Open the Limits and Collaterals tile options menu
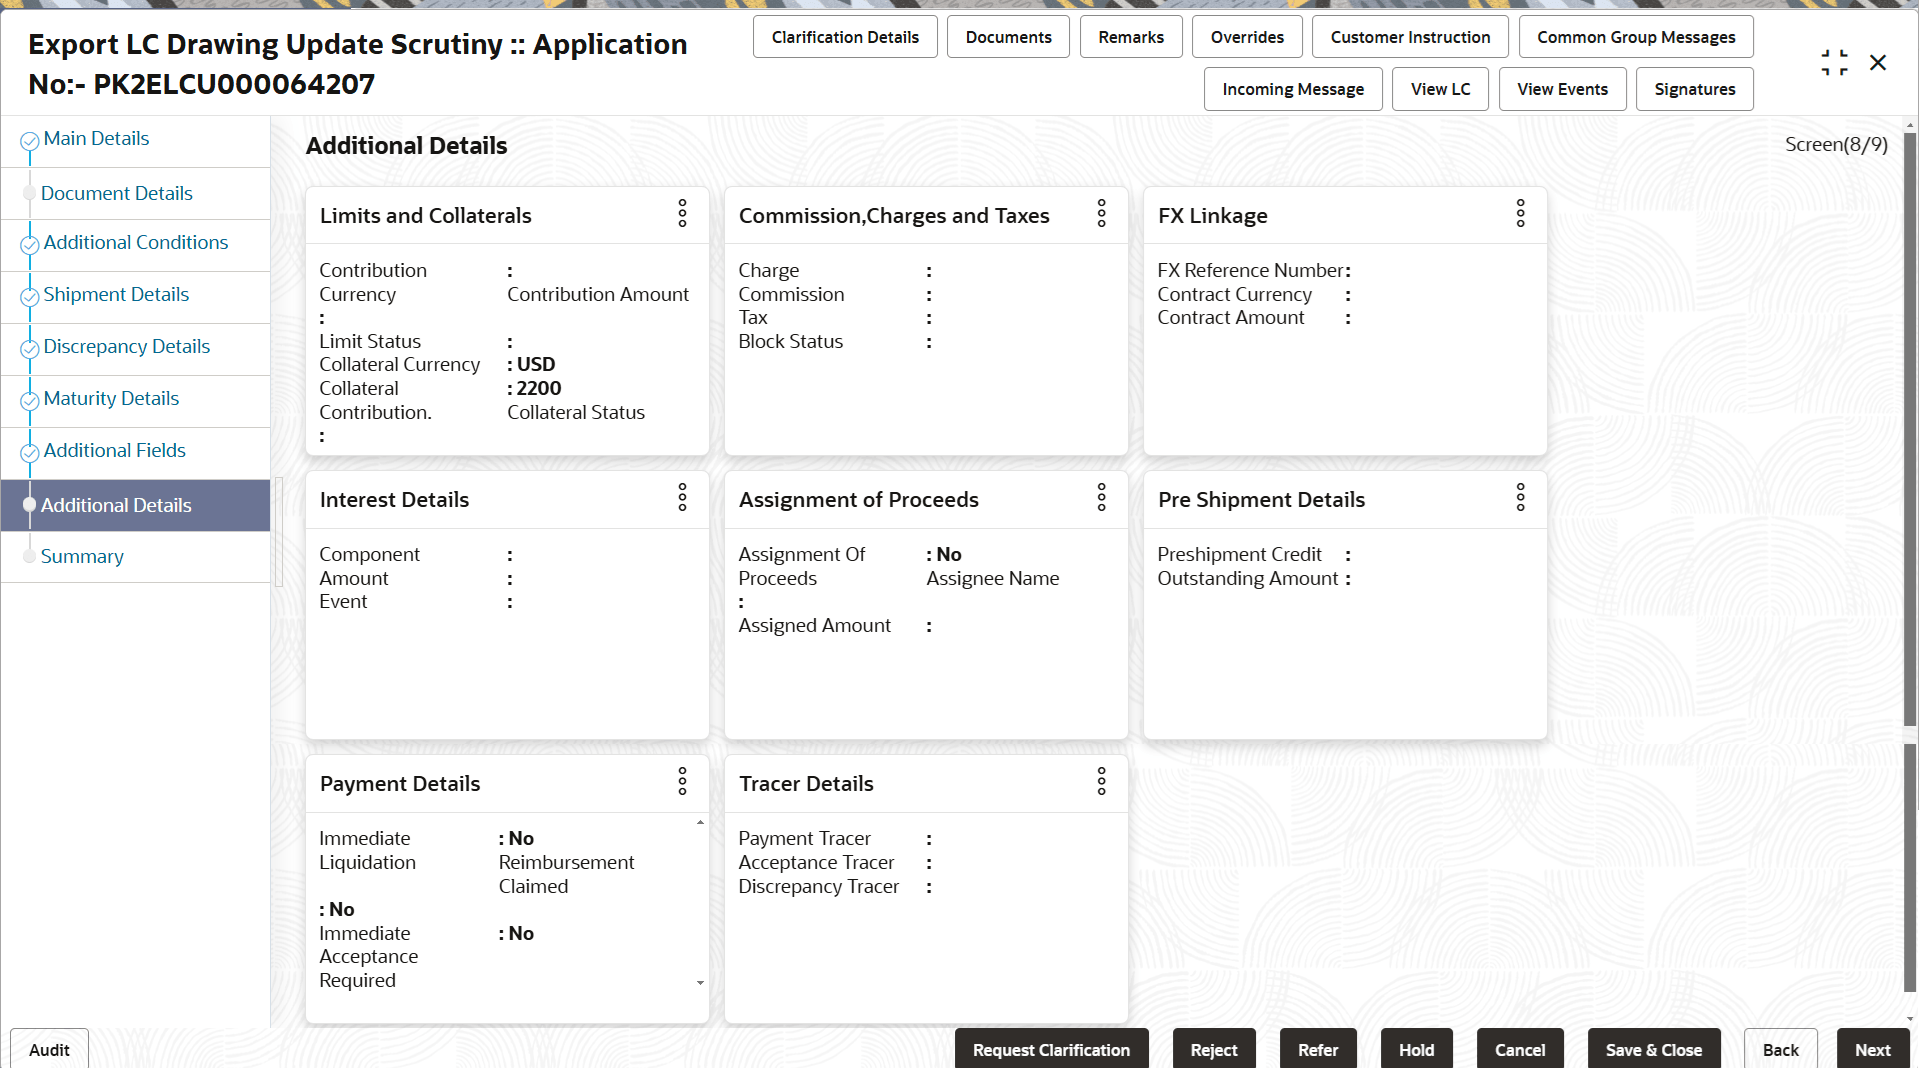The image size is (1920, 1068). tap(682, 214)
